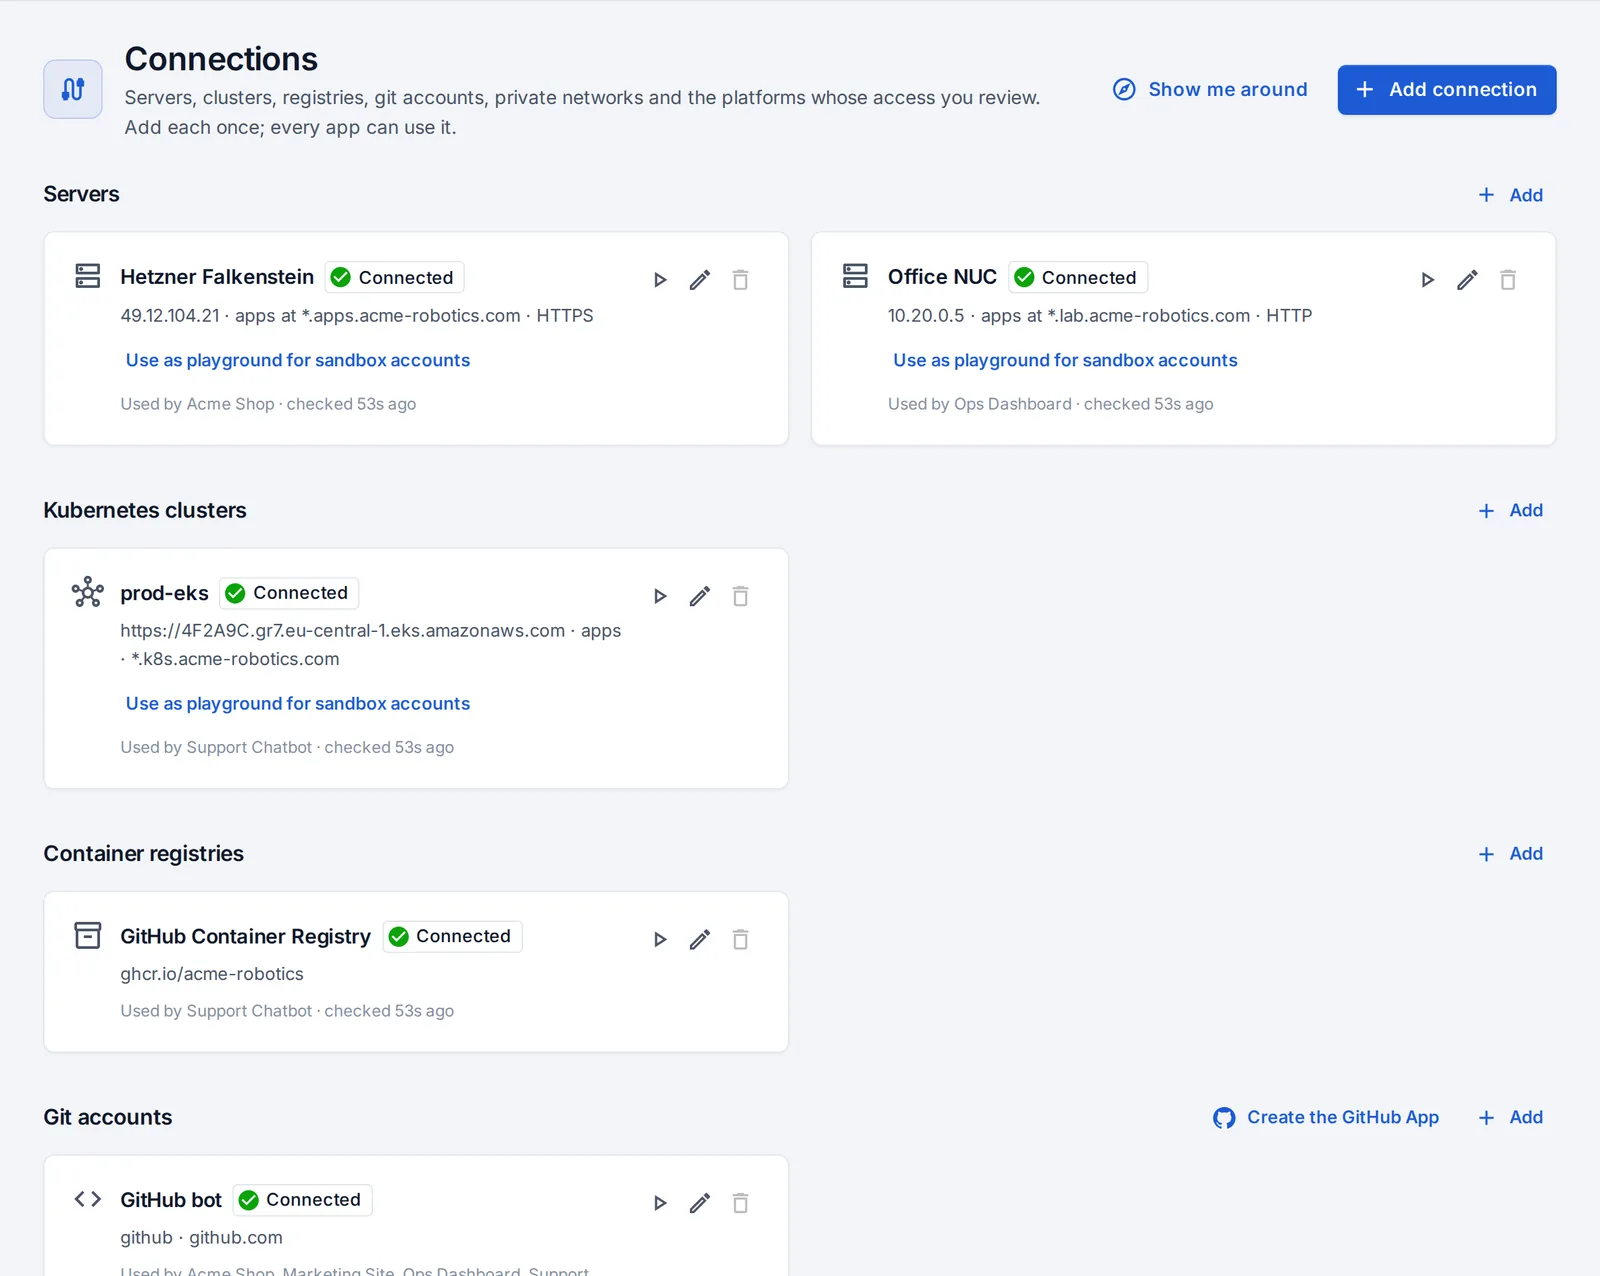1600x1276 pixels.
Task: Test GitHub Container Registry connection
Action: click(660, 939)
